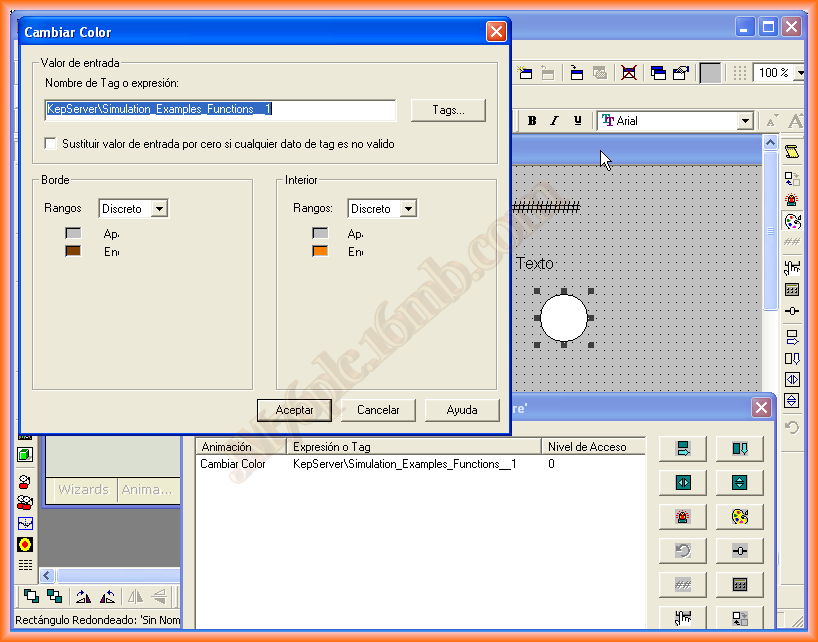
Task: Click the color palette animation button
Action: (x=739, y=517)
